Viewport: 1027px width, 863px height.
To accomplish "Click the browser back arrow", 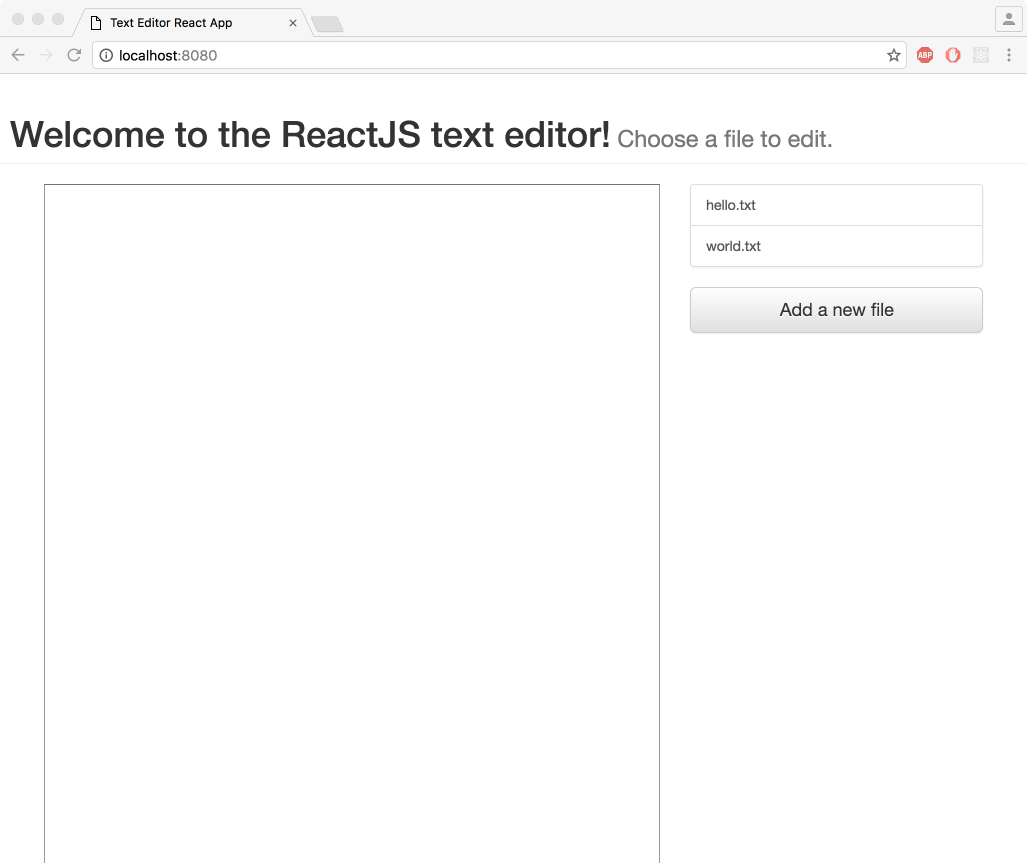I will pos(18,56).
